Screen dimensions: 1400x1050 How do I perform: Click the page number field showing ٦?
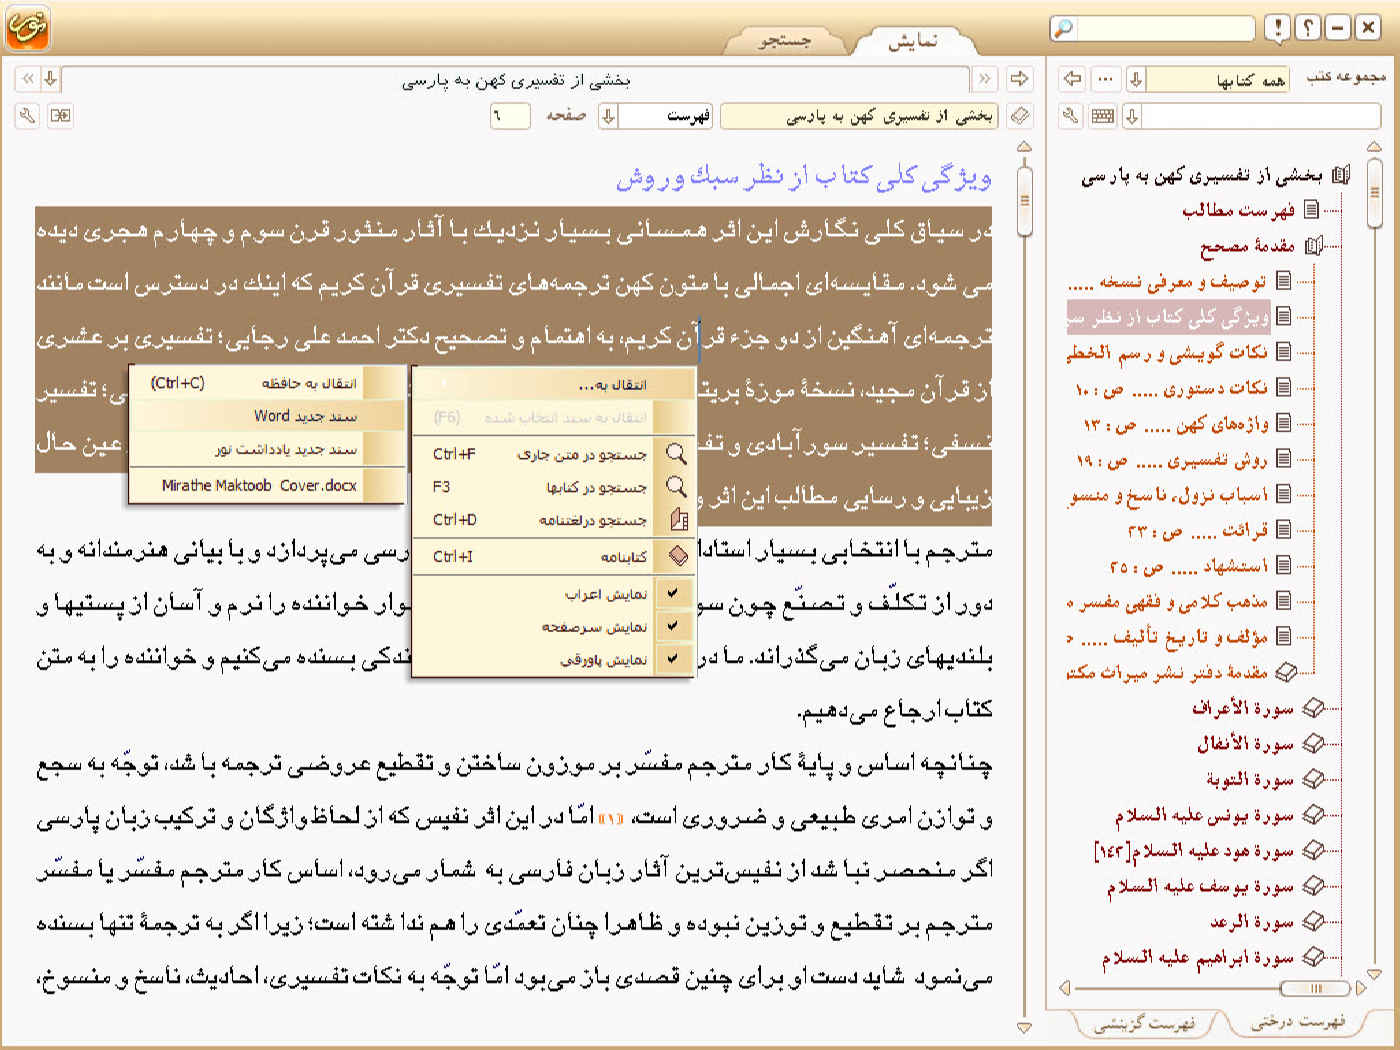(510, 117)
